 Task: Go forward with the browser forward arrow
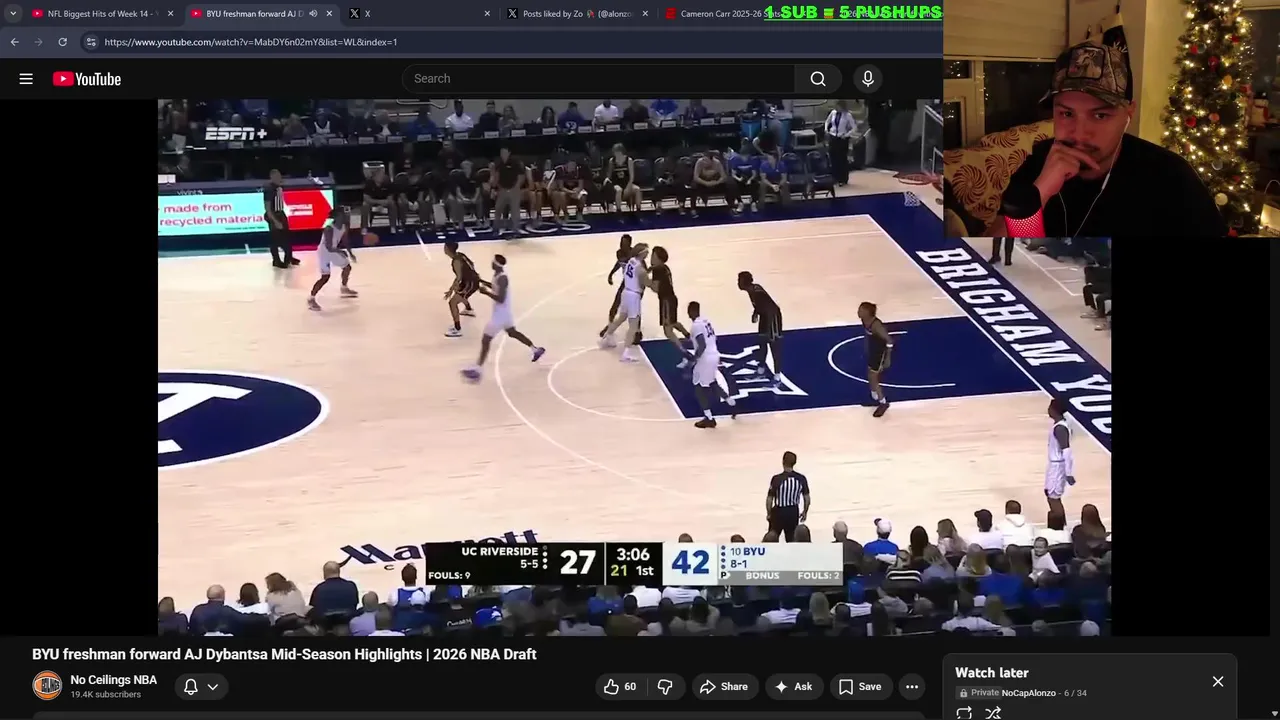coord(38,42)
